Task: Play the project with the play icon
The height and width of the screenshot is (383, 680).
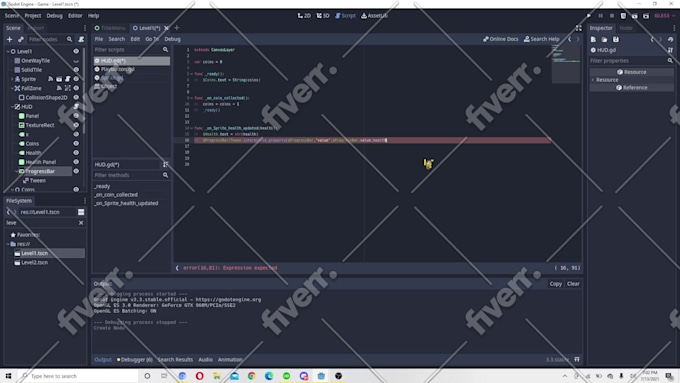Action: 589,16
